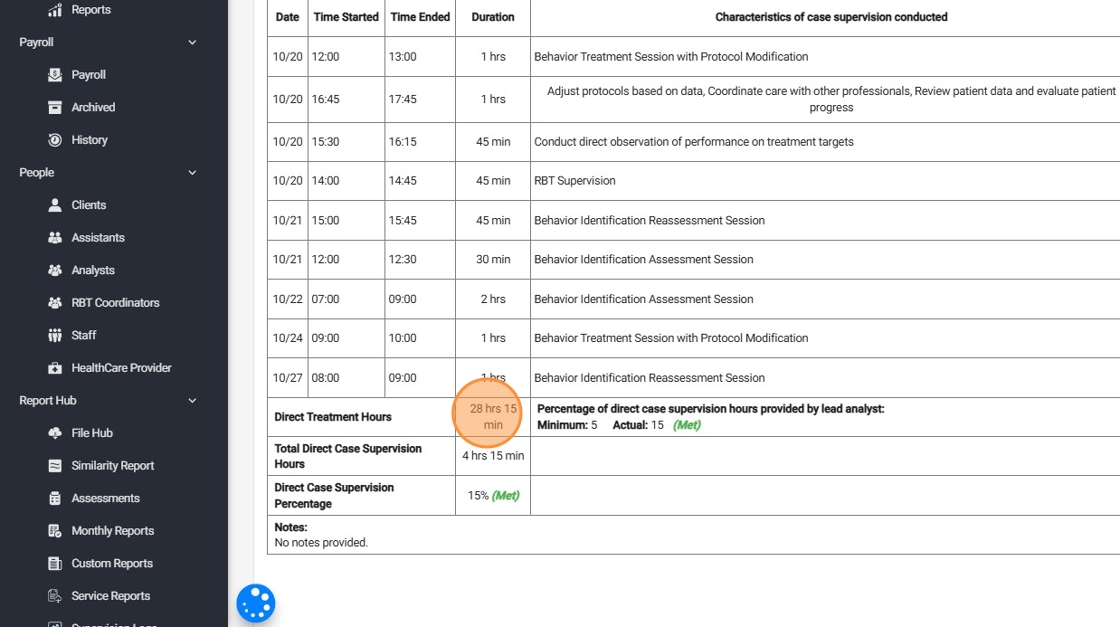
Task: Click the 15% (Met) percentage value
Action: click(493, 496)
